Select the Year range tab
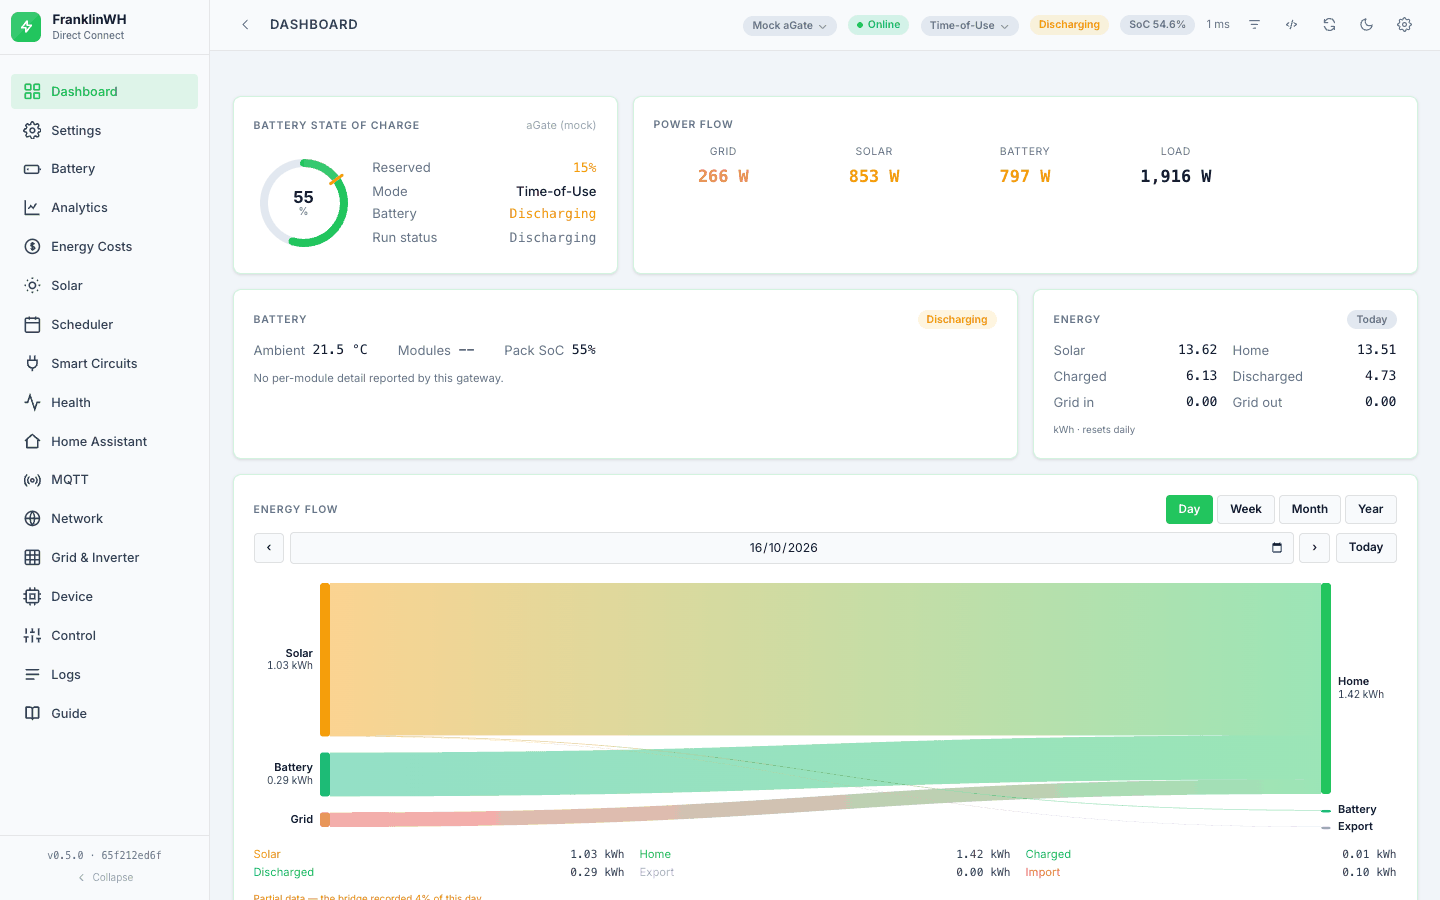This screenshot has height=900, width=1440. (x=1371, y=510)
